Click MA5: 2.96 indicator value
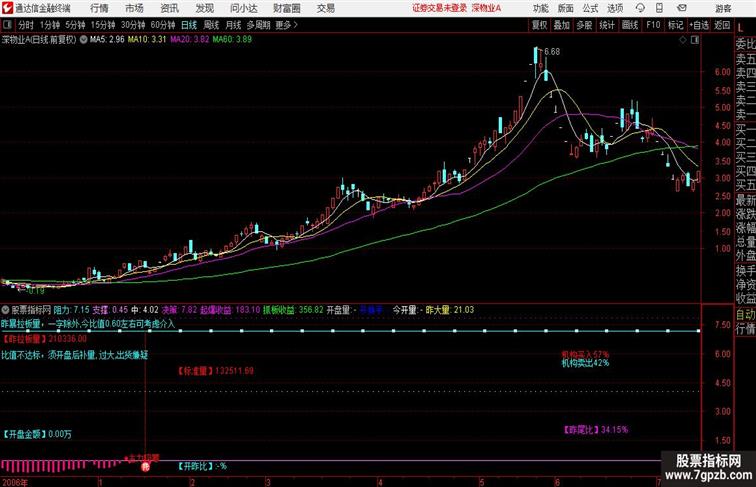The height and width of the screenshot is (487, 756). [107, 40]
